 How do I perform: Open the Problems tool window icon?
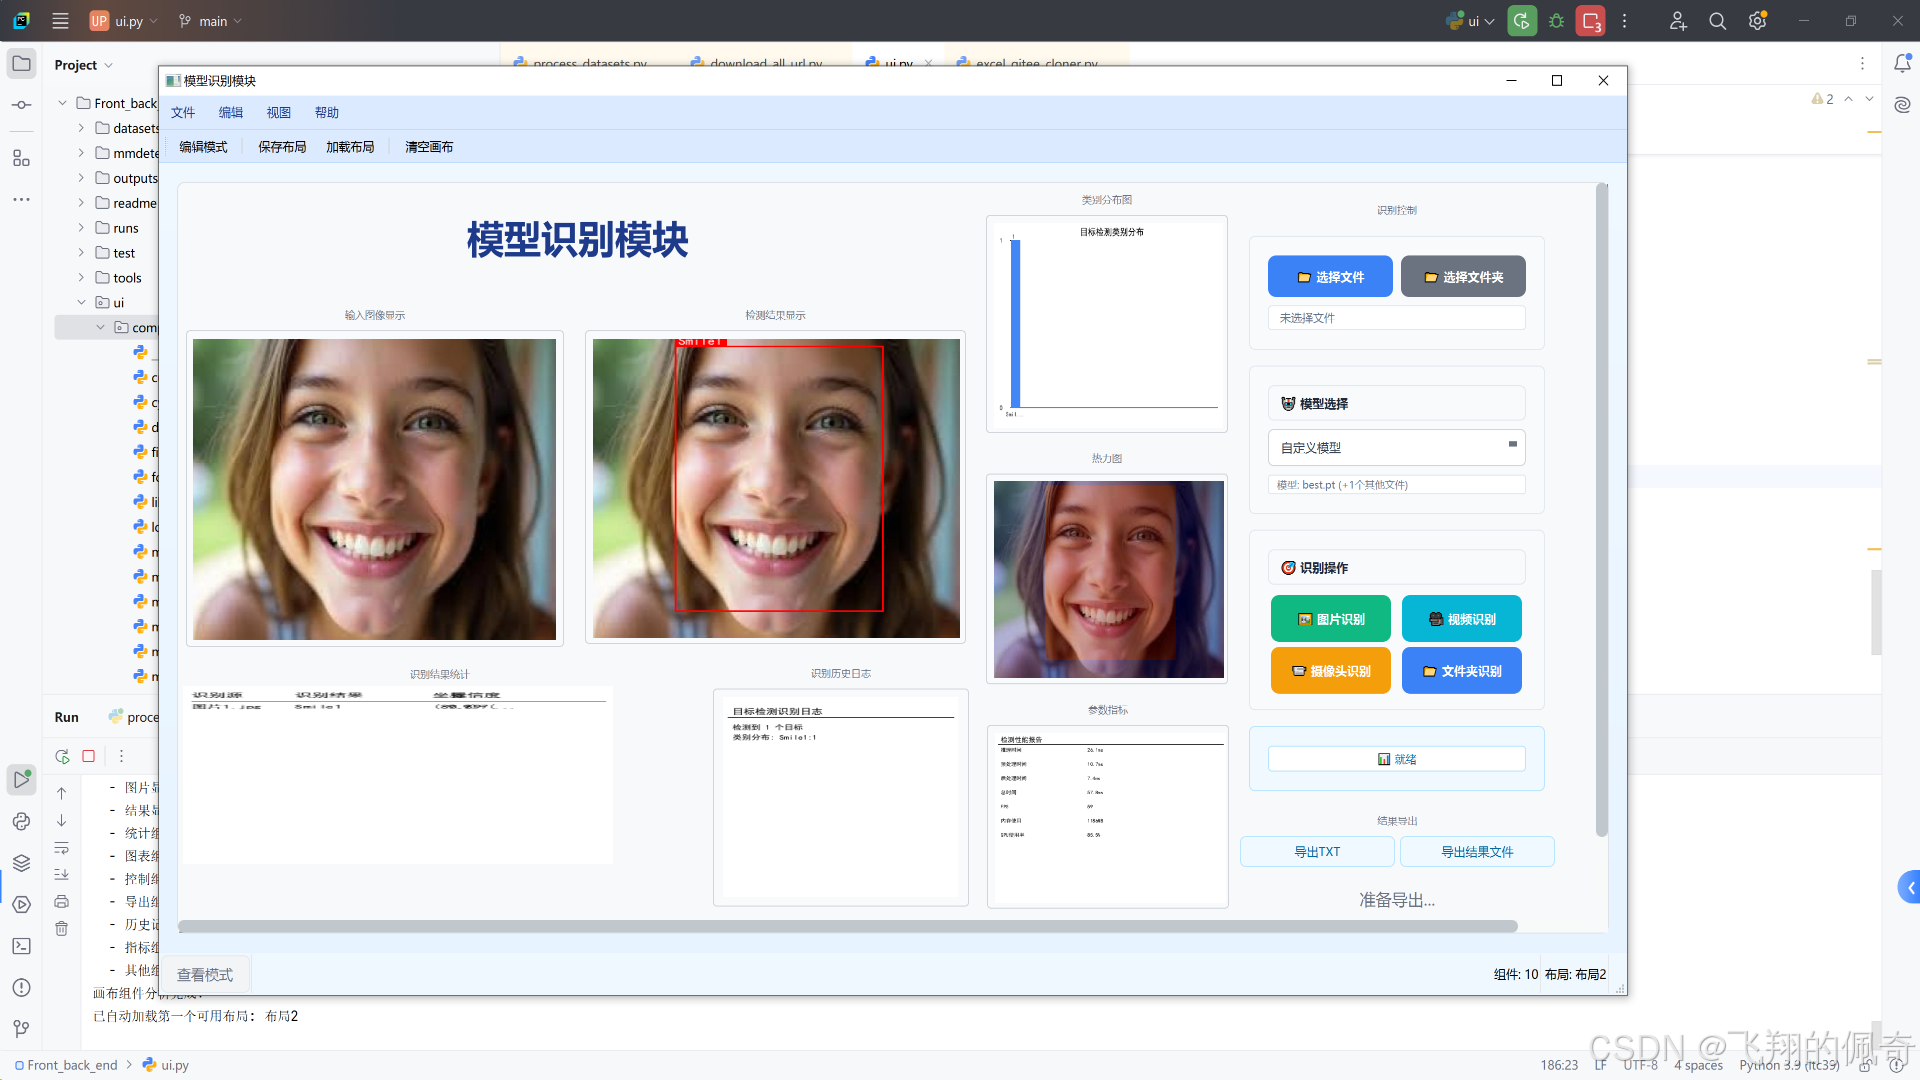coord(21,988)
